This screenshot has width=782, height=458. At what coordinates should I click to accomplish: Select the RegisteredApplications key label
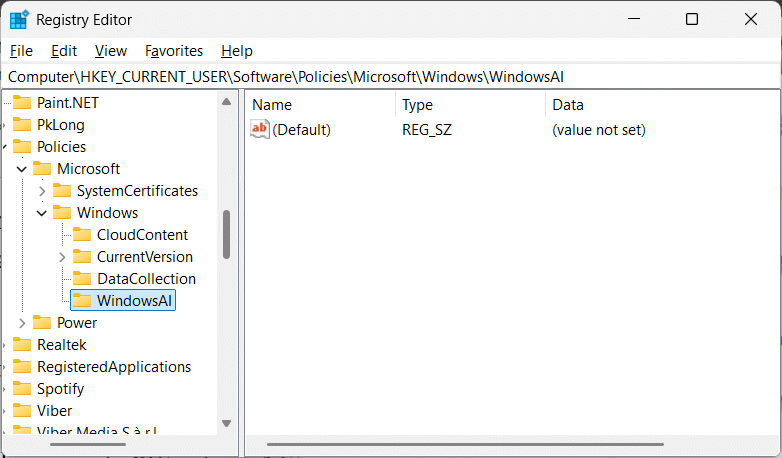coord(114,366)
